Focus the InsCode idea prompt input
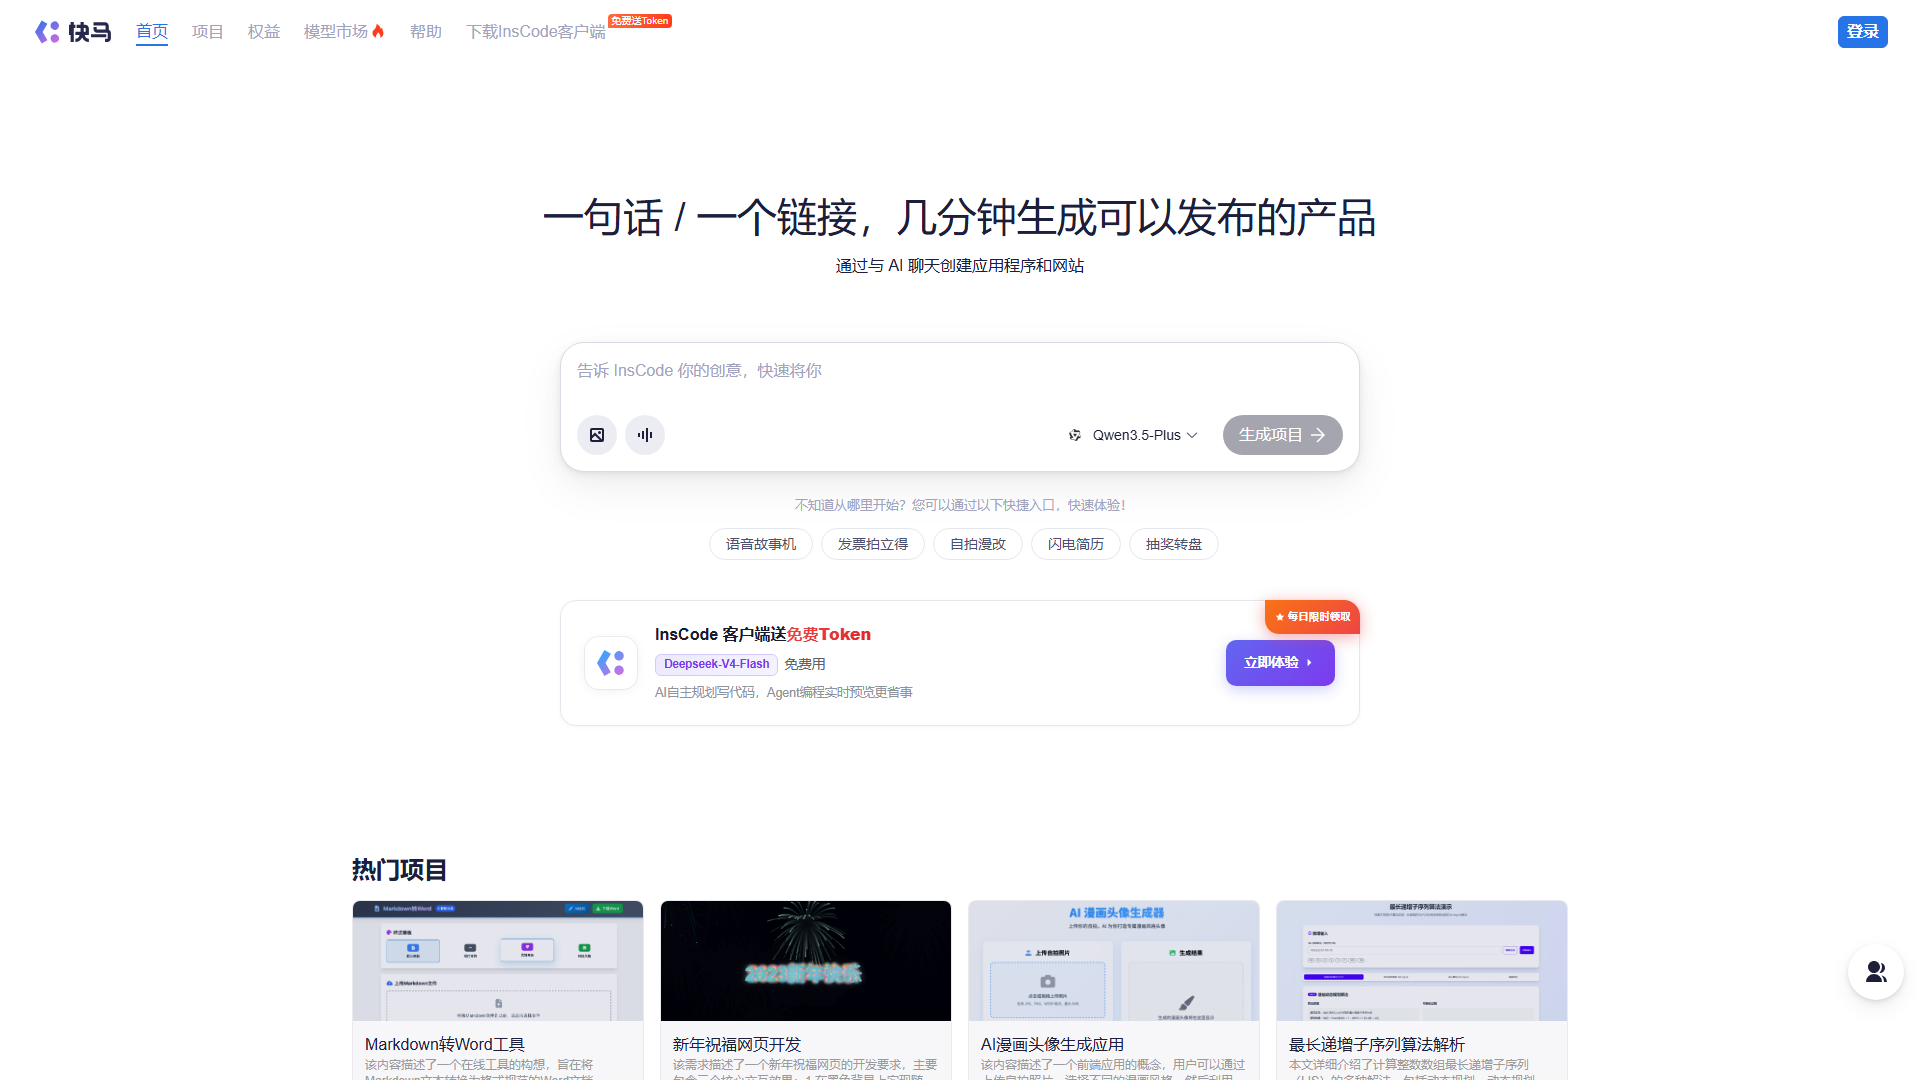This screenshot has height=1080, width=1920. click(960, 371)
